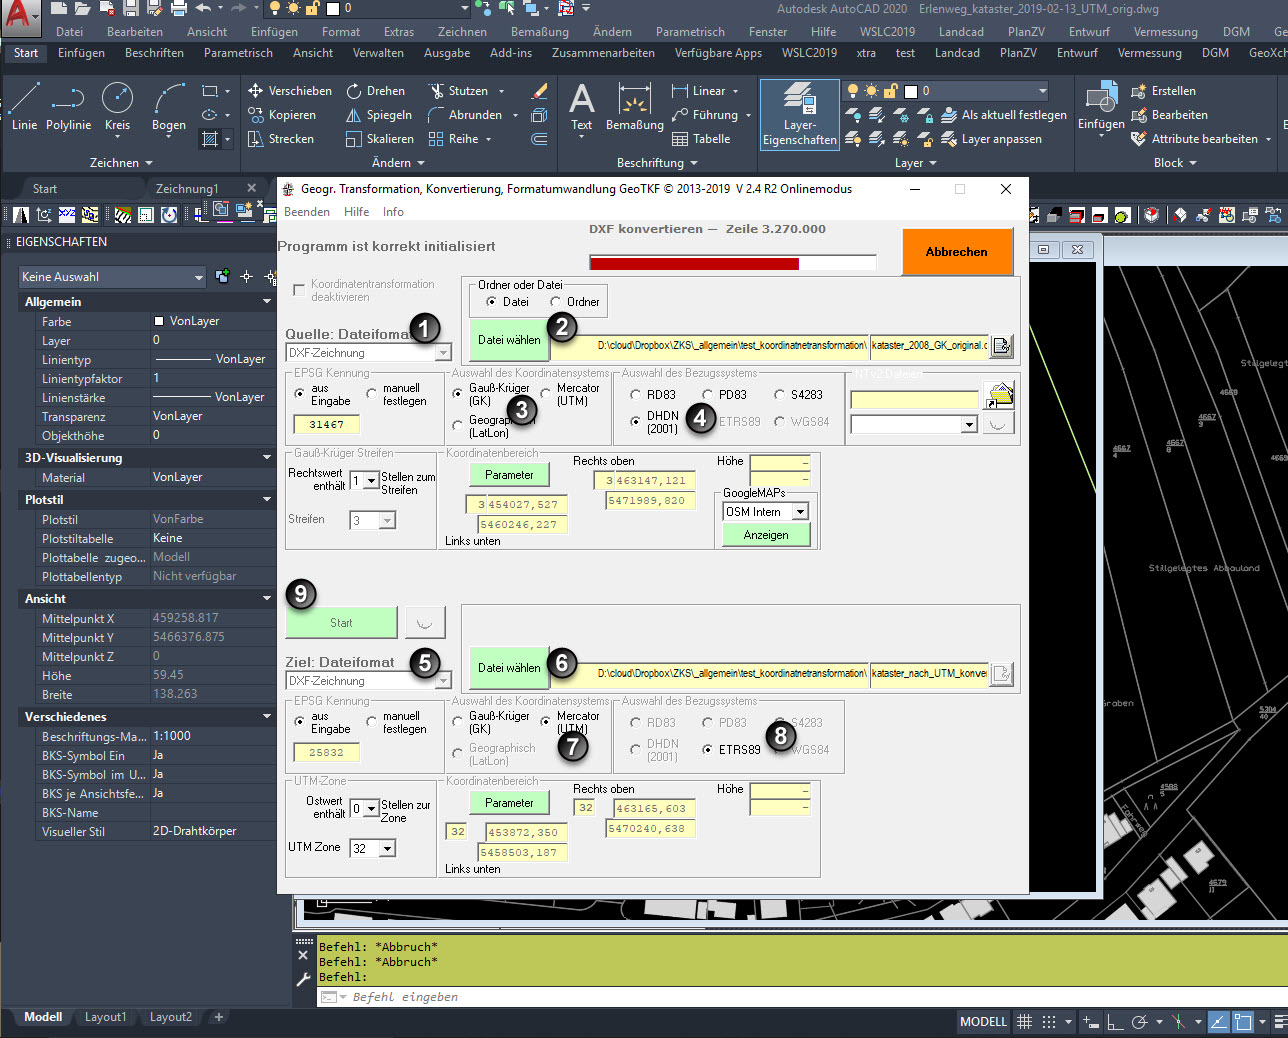Click Erstellen block tool

(1163, 91)
